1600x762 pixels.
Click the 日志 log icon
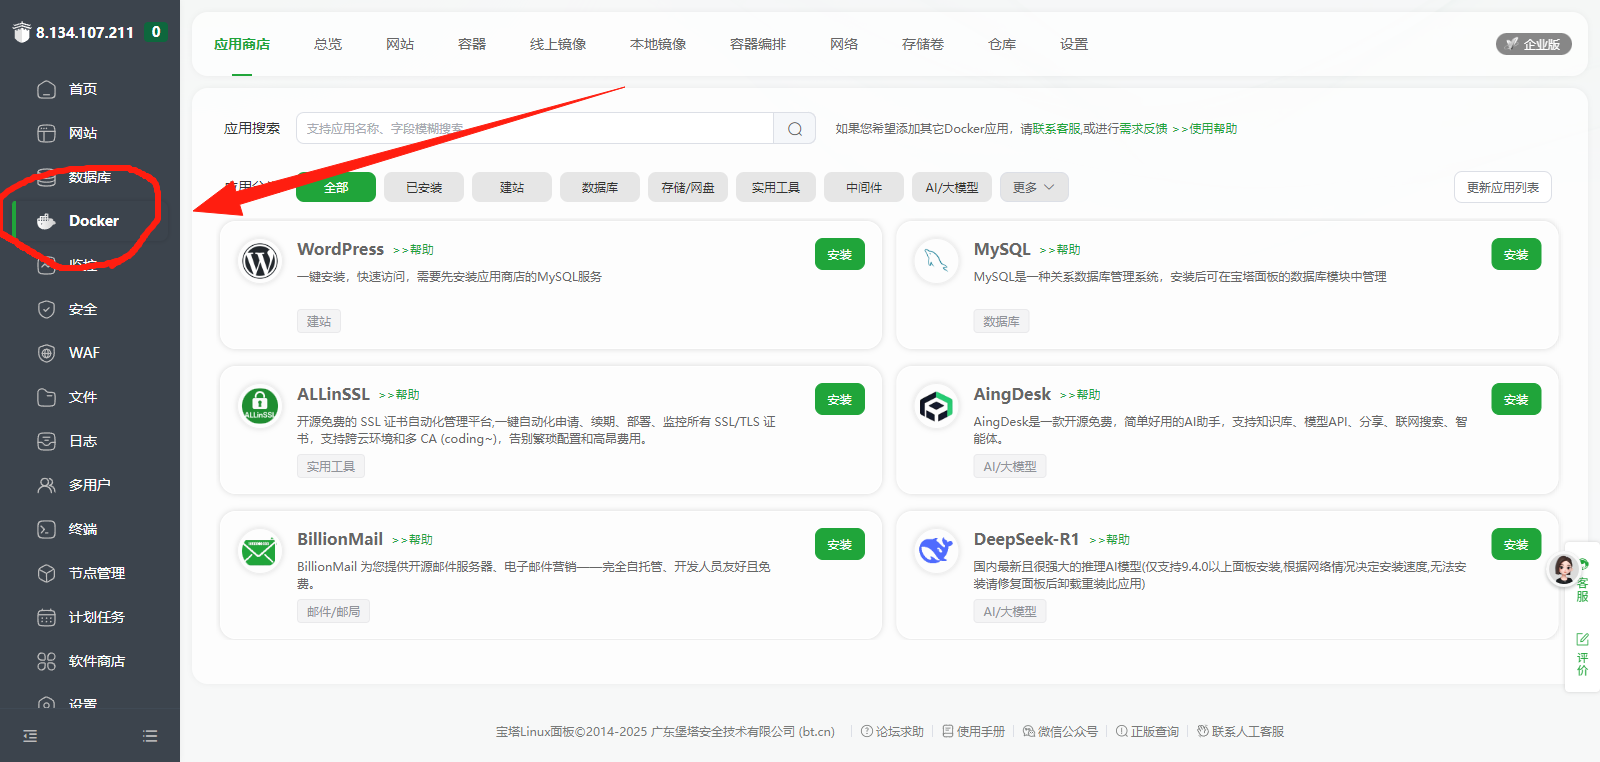tap(46, 441)
